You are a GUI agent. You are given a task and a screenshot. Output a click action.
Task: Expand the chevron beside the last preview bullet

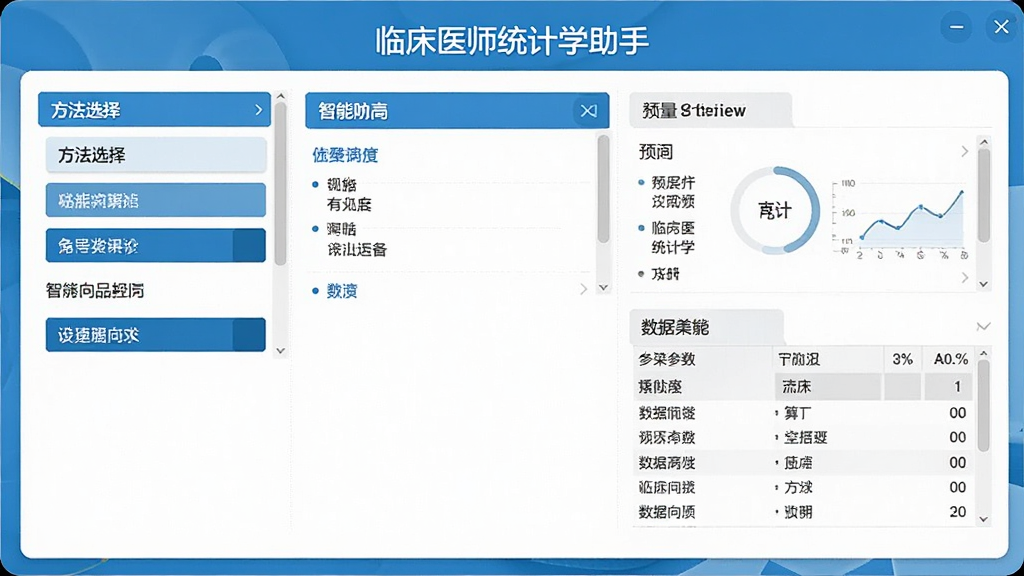965,278
